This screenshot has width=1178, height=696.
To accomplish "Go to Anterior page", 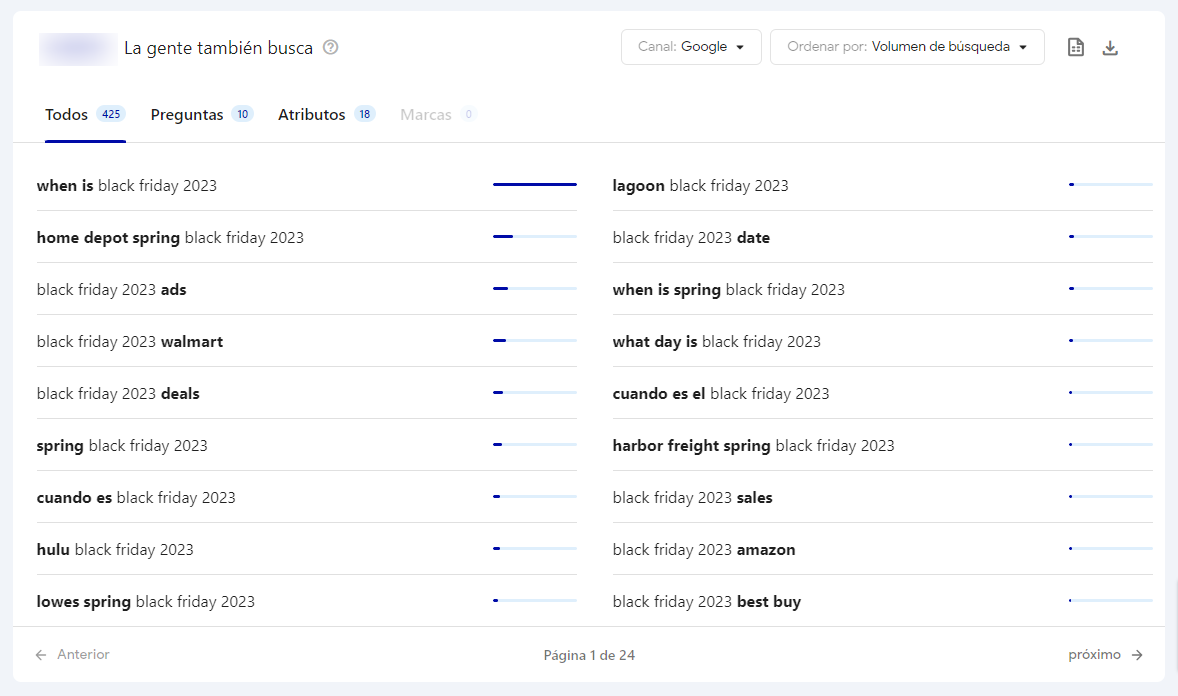I will (72, 655).
